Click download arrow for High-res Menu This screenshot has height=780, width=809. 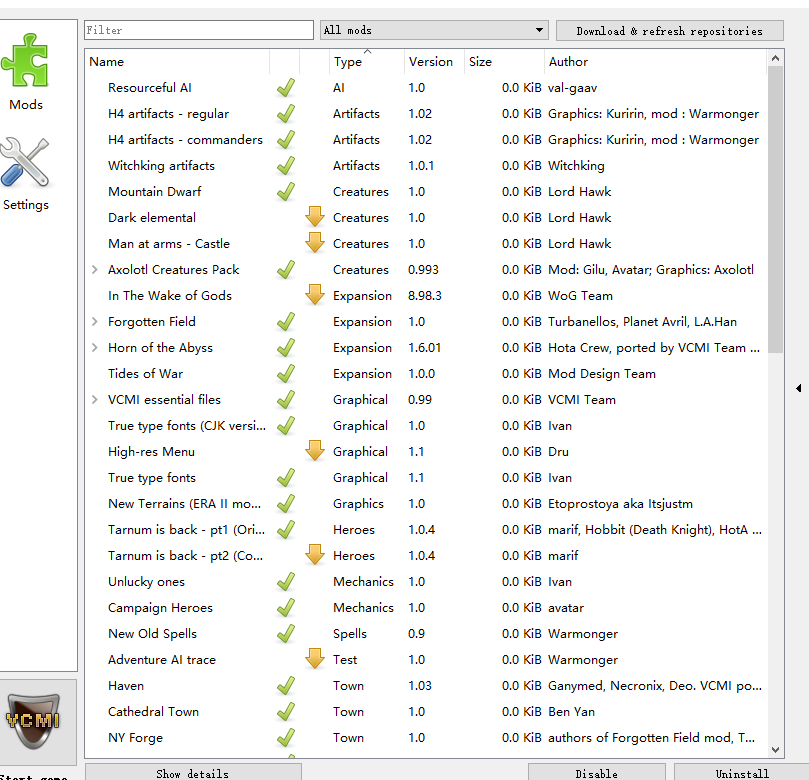tap(315, 450)
